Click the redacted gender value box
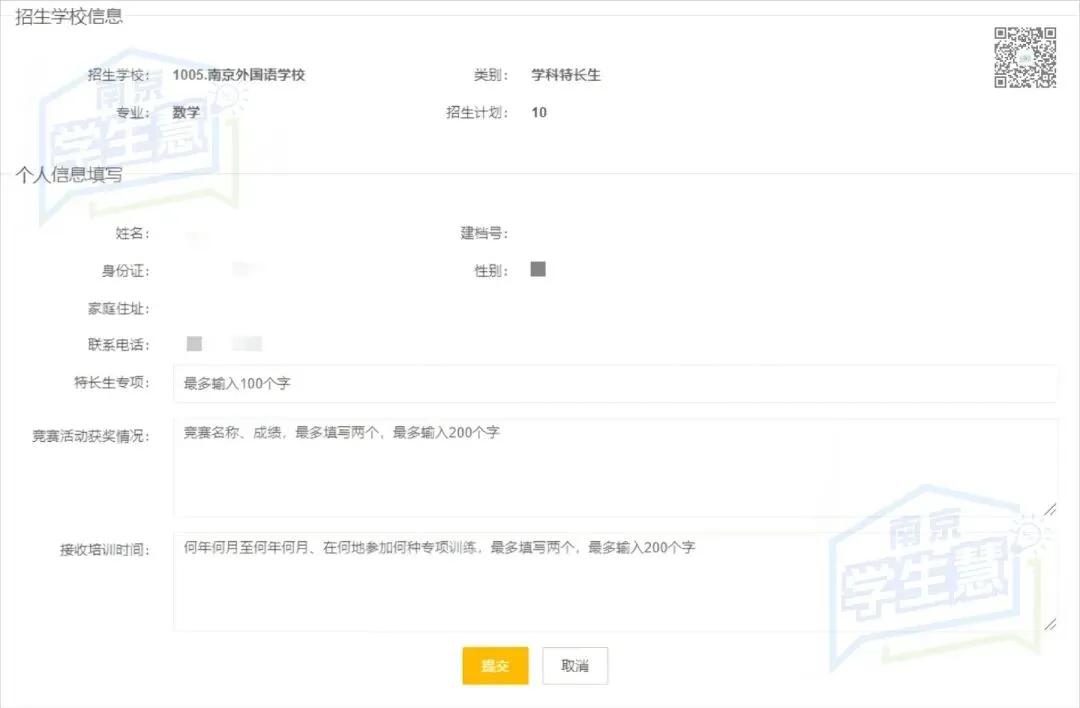 tap(538, 269)
